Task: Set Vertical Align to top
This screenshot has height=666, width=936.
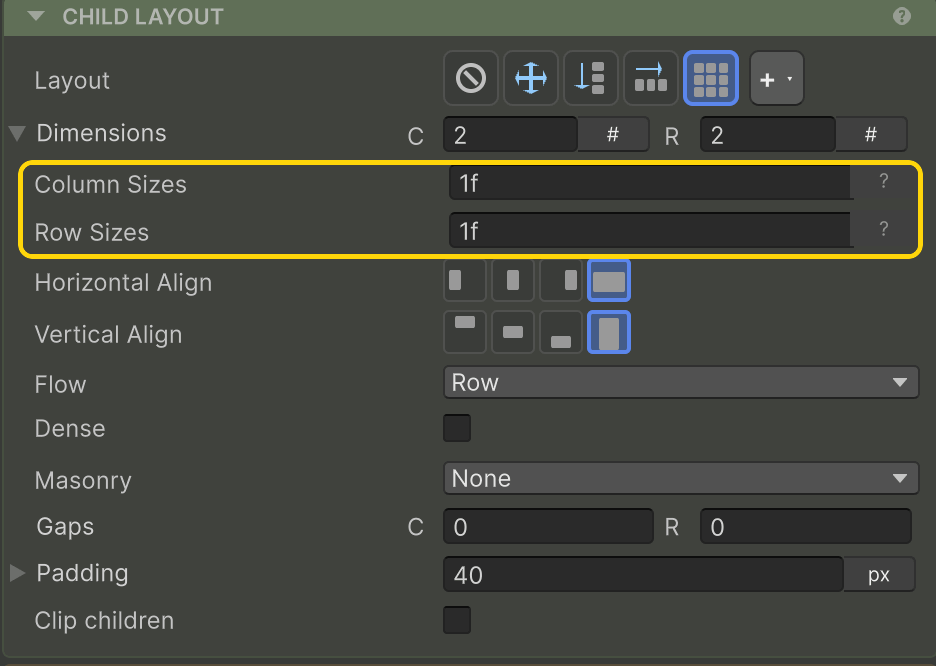Action: [465, 332]
